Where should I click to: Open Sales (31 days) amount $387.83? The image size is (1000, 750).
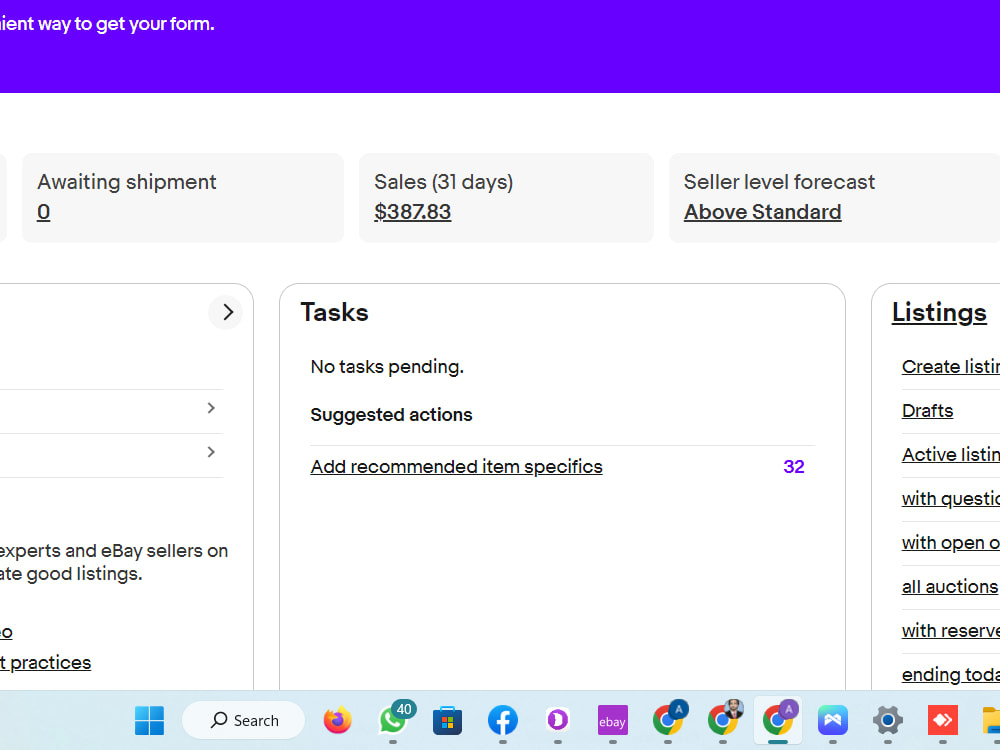(x=413, y=212)
